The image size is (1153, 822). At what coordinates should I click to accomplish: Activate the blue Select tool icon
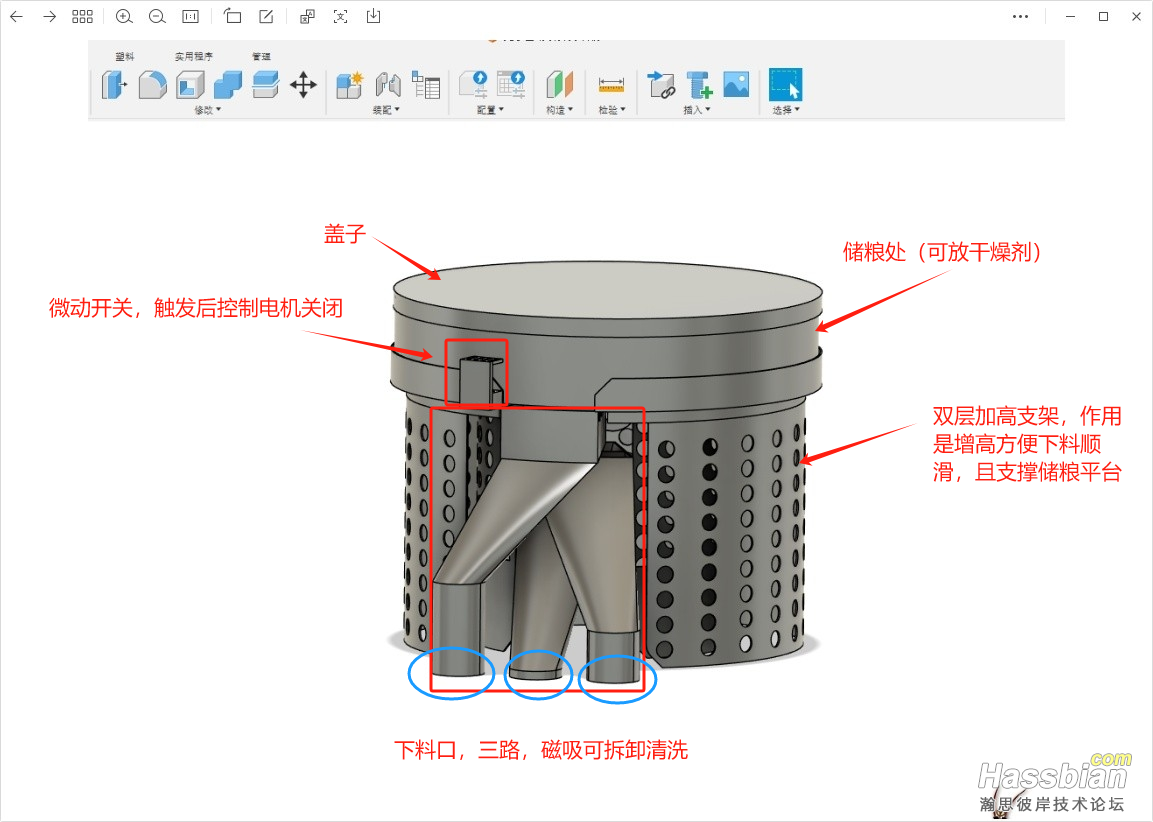(785, 85)
